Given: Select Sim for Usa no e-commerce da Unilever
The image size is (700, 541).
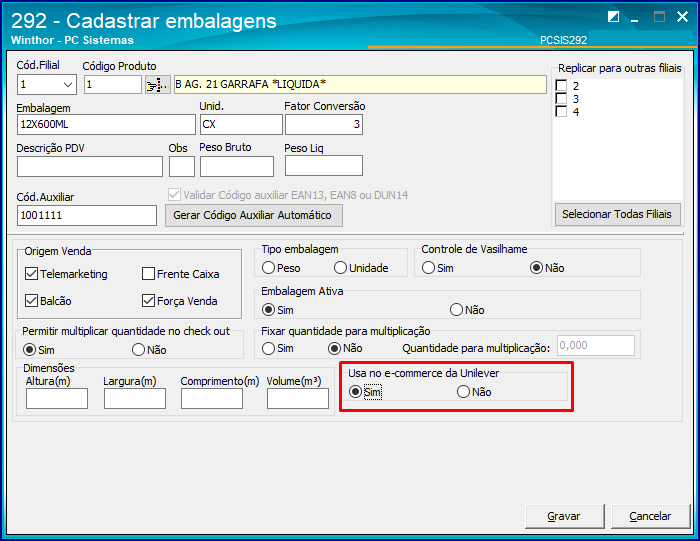Looking at the screenshot, I should [355, 392].
